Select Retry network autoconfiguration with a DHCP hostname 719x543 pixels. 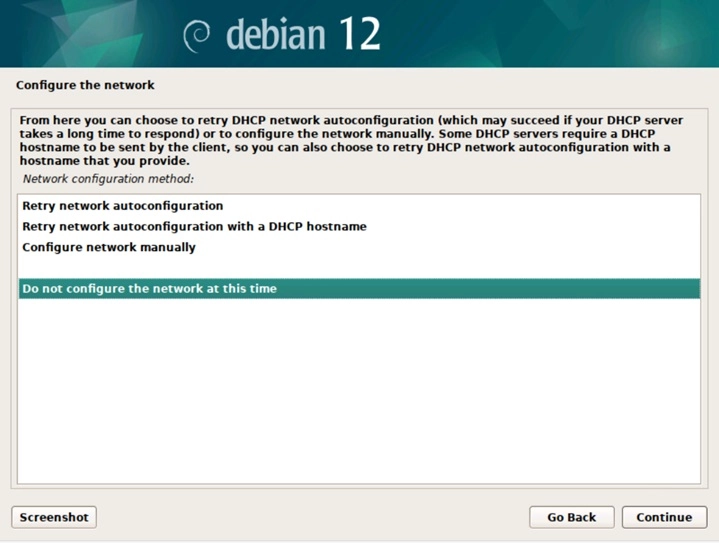pos(359,227)
